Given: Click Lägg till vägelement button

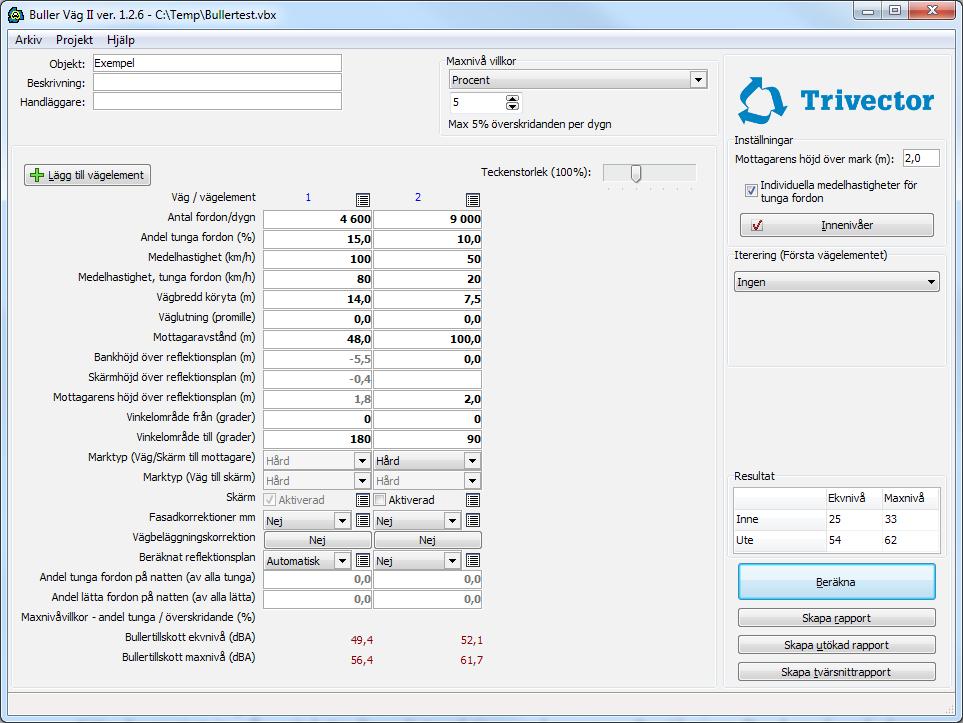Looking at the screenshot, I should (87, 175).
